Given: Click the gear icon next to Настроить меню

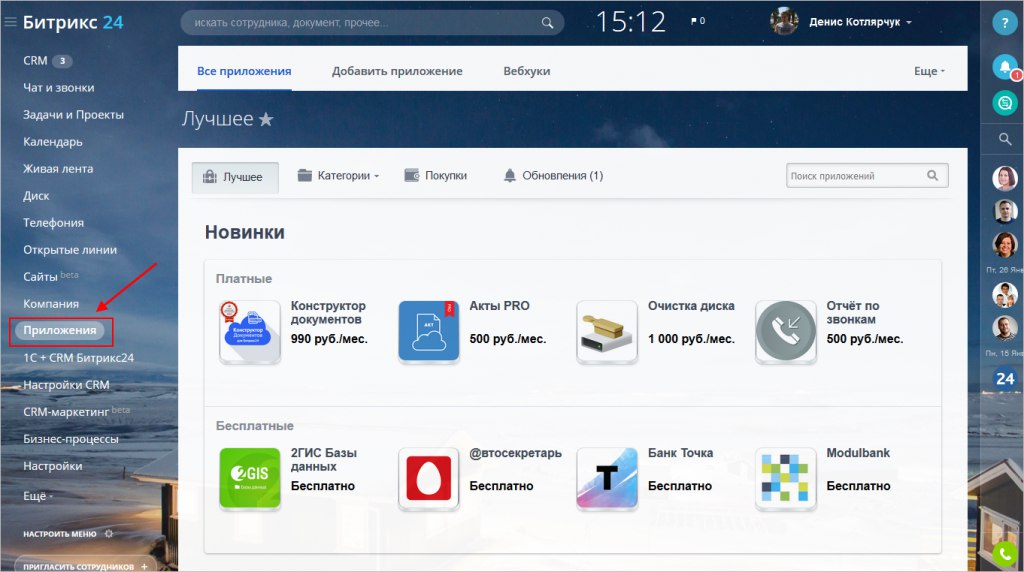Looking at the screenshot, I should coord(109,533).
